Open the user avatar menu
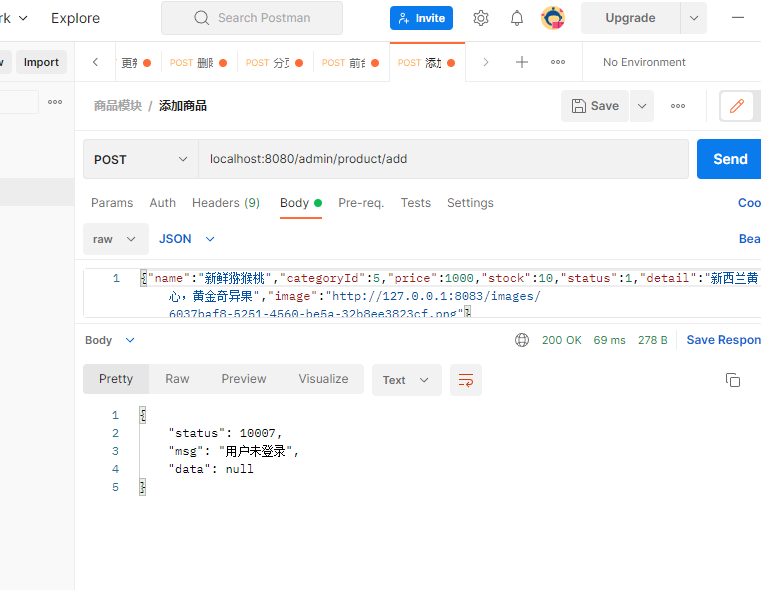Image resolution: width=761 pixels, height=590 pixels. point(553,18)
